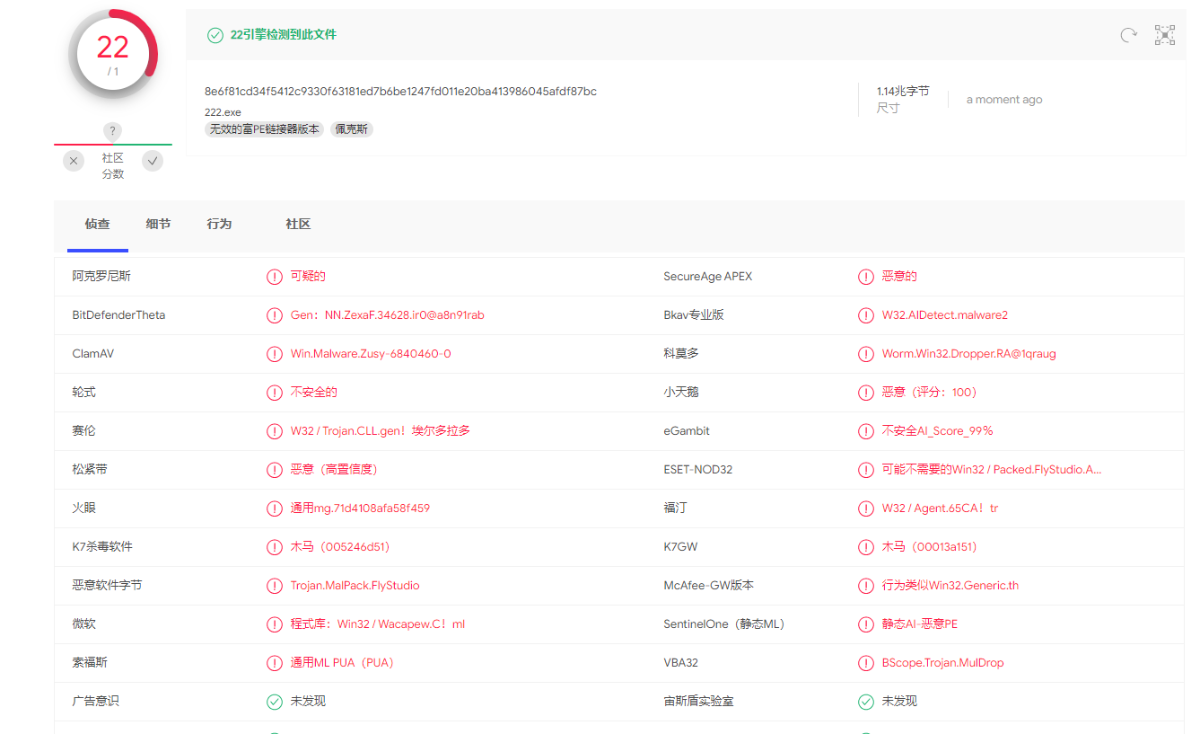Viewport: 1200px width, 734px height.
Task: Click the Gen：NN.ZexaF.34628 detection result
Action: point(387,315)
